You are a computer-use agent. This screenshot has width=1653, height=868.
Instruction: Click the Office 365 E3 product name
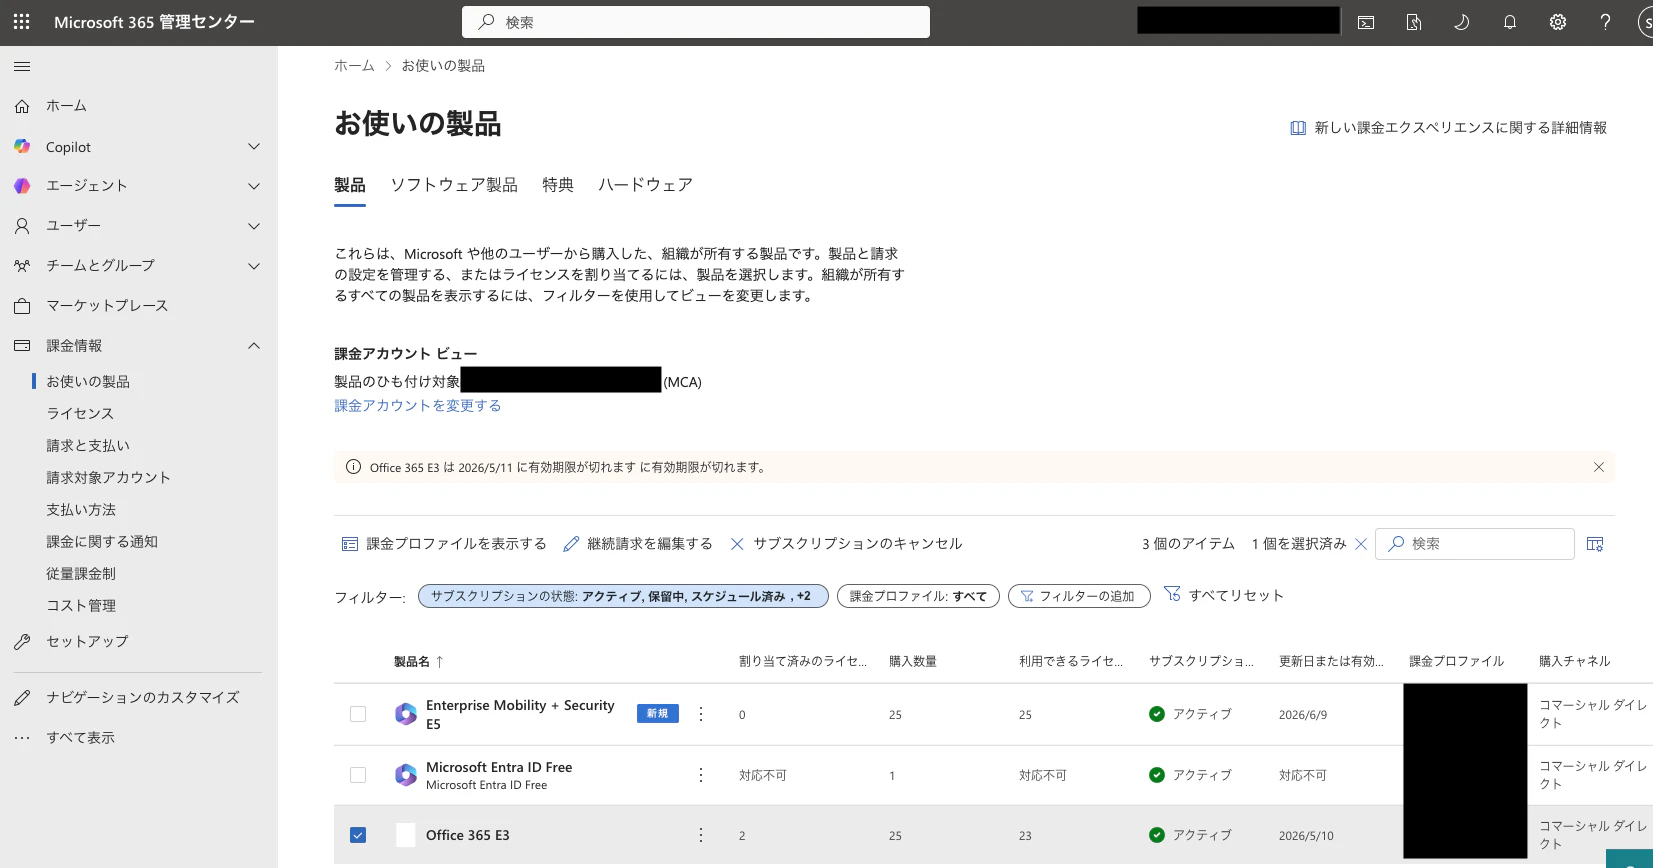468,835
